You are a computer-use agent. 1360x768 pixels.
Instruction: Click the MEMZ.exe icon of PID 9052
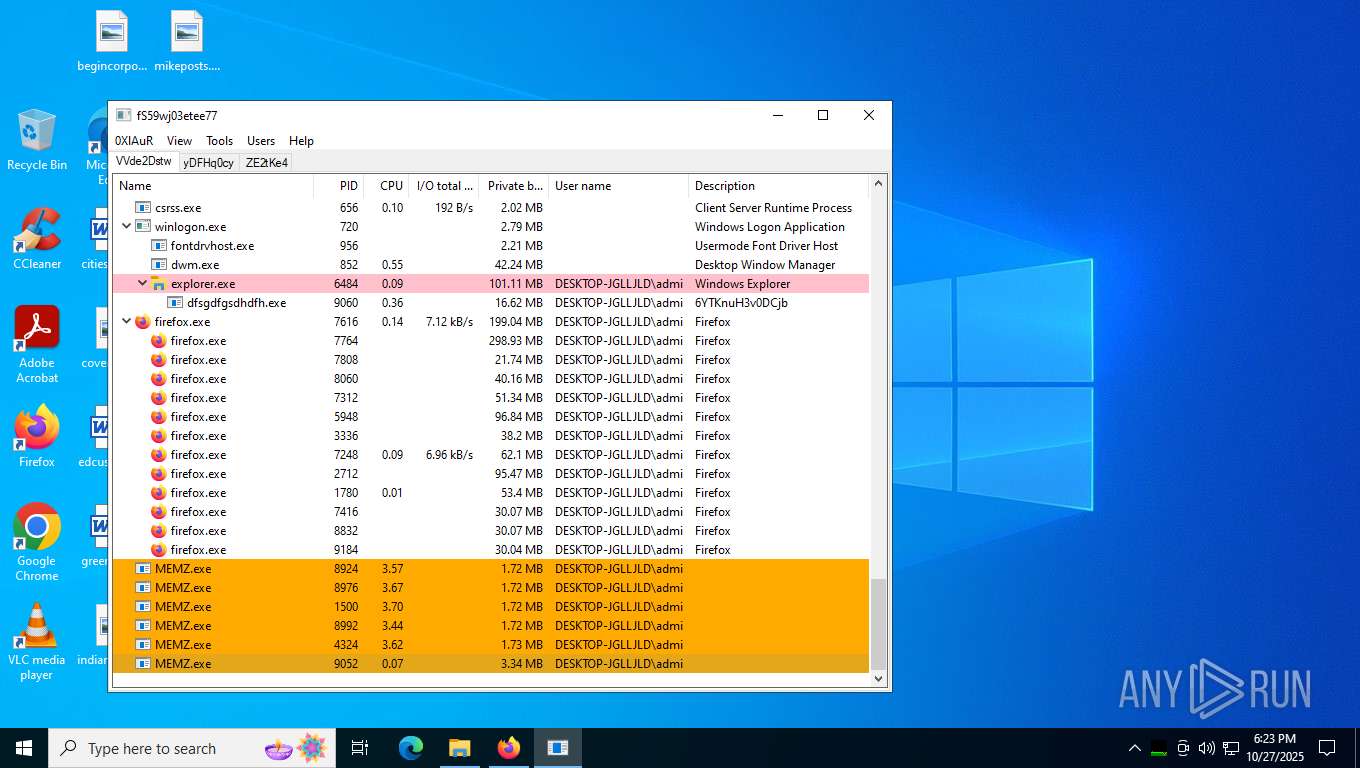[143, 664]
